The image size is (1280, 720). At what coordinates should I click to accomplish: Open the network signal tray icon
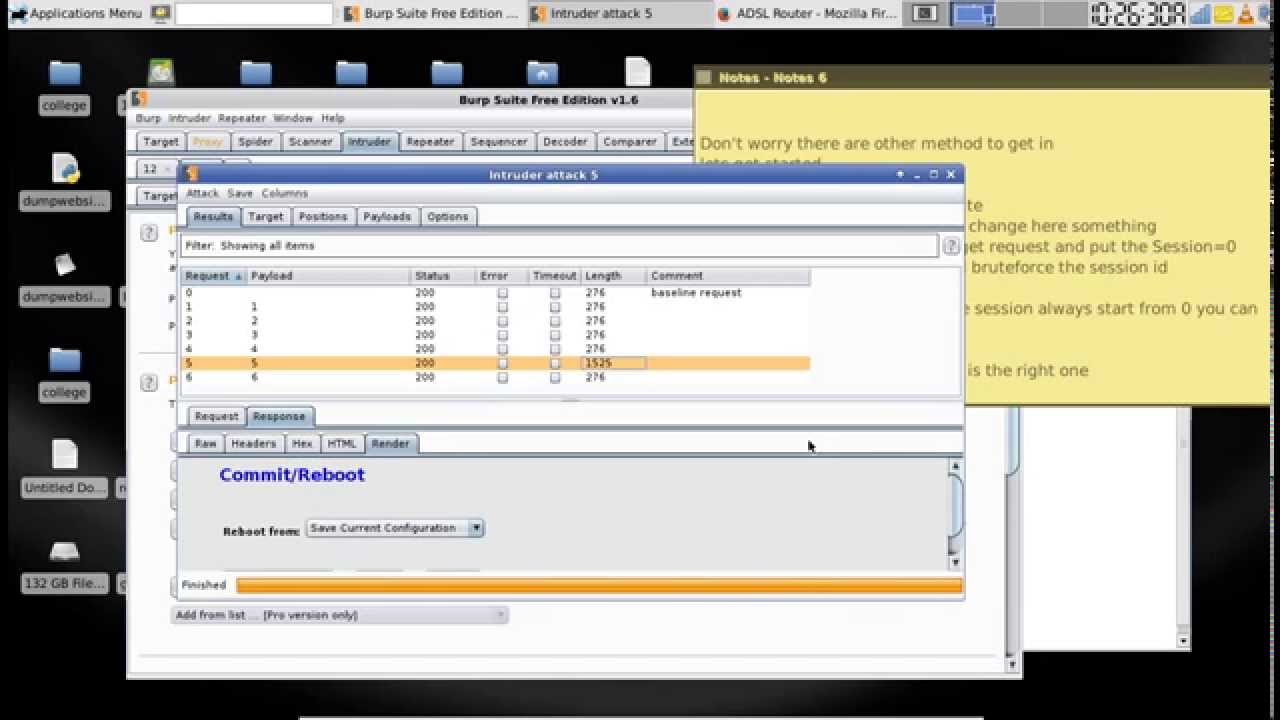[x=1200, y=13]
